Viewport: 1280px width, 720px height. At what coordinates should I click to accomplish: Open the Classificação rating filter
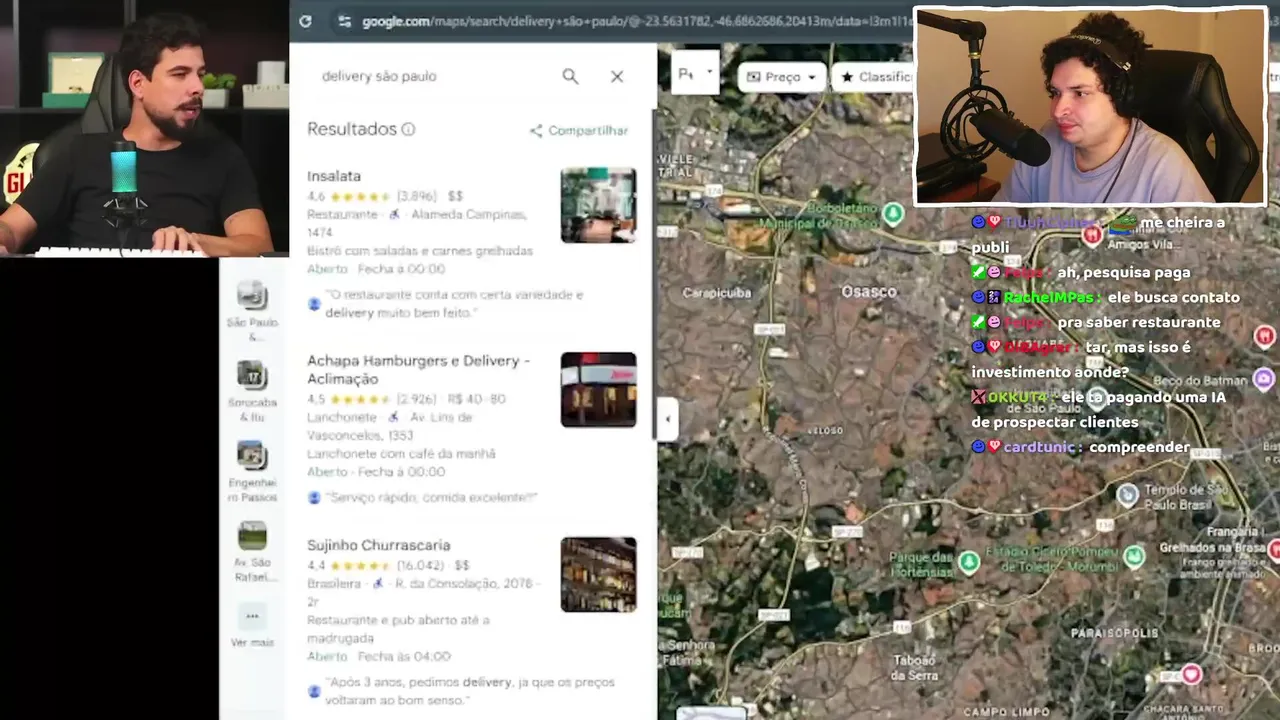[874, 77]
